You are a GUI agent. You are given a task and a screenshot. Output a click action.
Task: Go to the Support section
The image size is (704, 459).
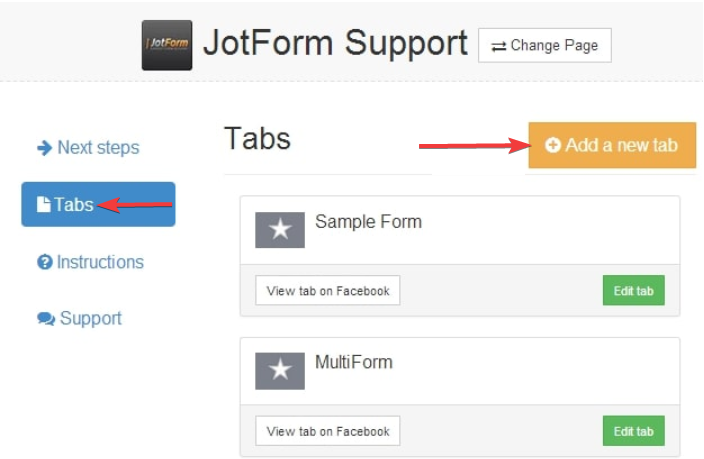point(90,319)
